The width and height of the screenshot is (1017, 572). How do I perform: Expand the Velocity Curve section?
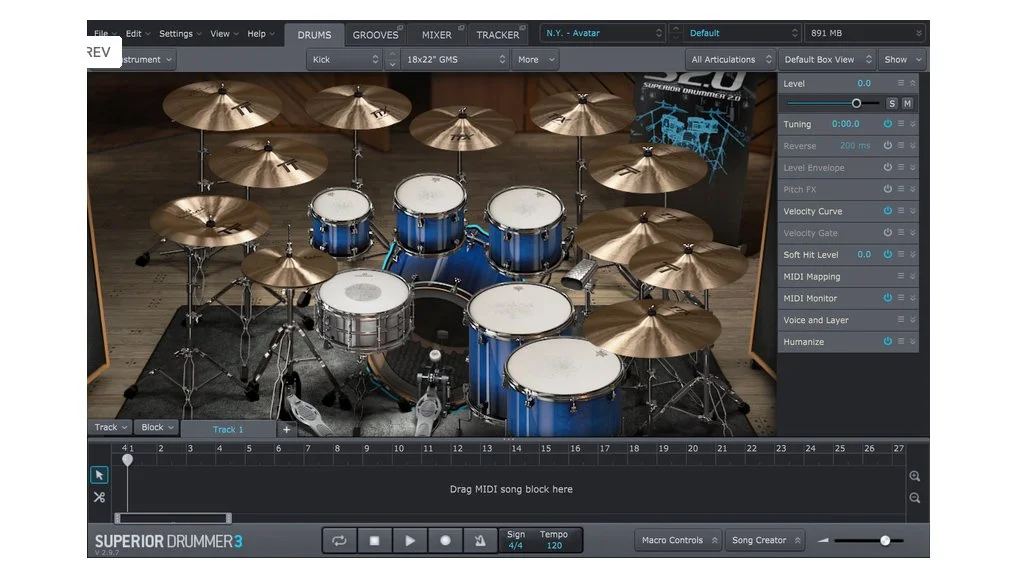(913, 211)
